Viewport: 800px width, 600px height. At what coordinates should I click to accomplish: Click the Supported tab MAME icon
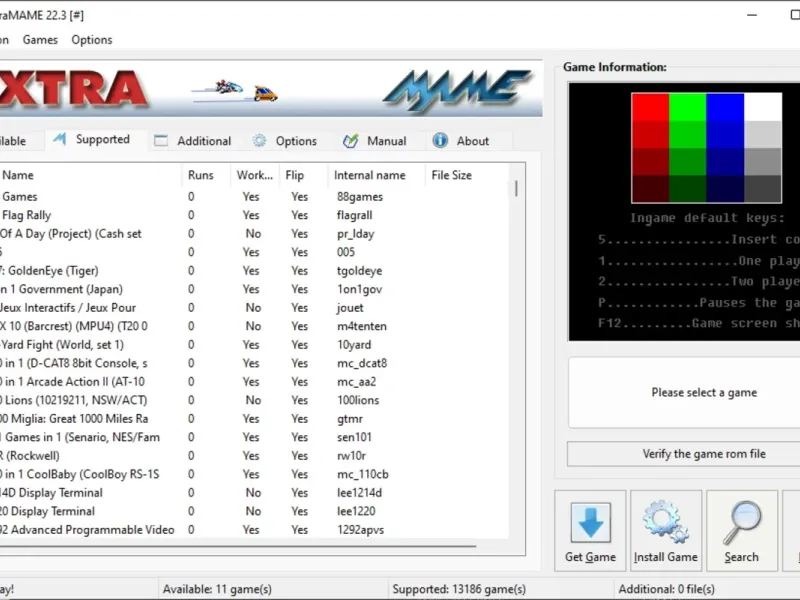tap(60, 139)
